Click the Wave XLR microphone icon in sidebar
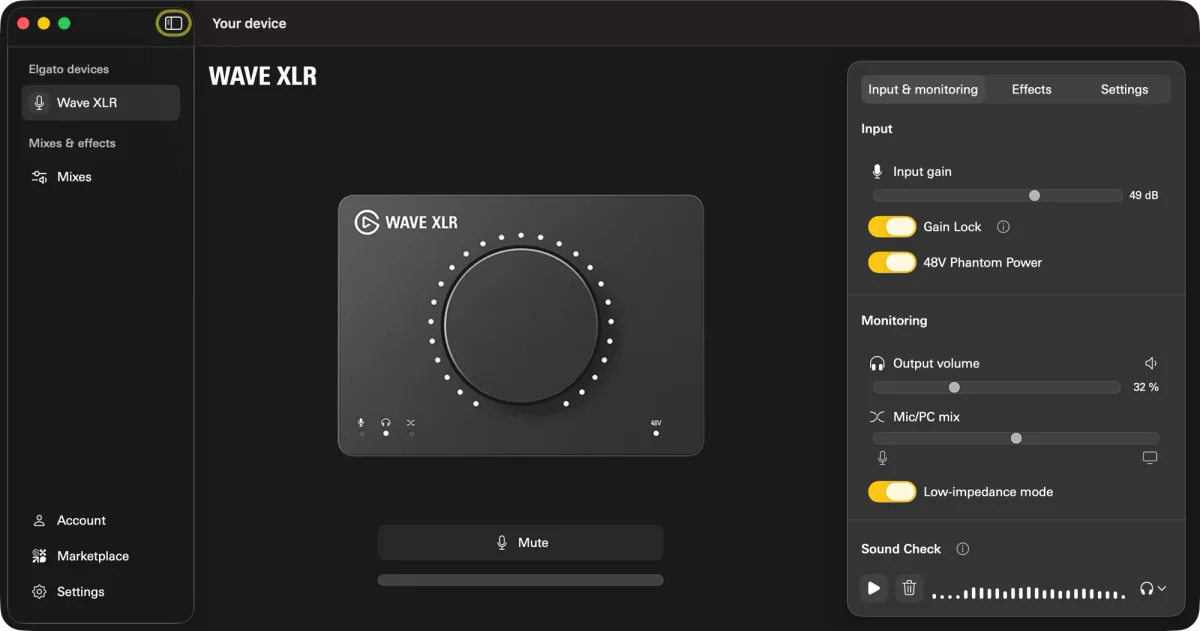Viewport: 1200px width, 631px height. coord(39,103)
